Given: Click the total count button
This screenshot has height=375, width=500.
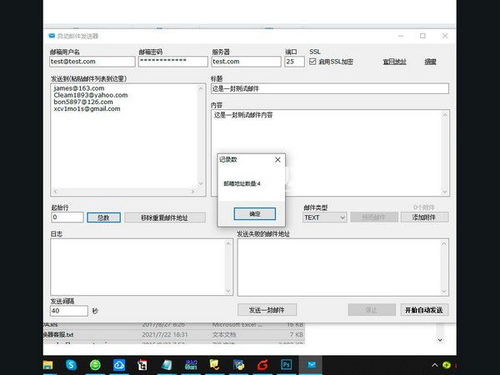Looking at the screenshot, I should [104, 218].
